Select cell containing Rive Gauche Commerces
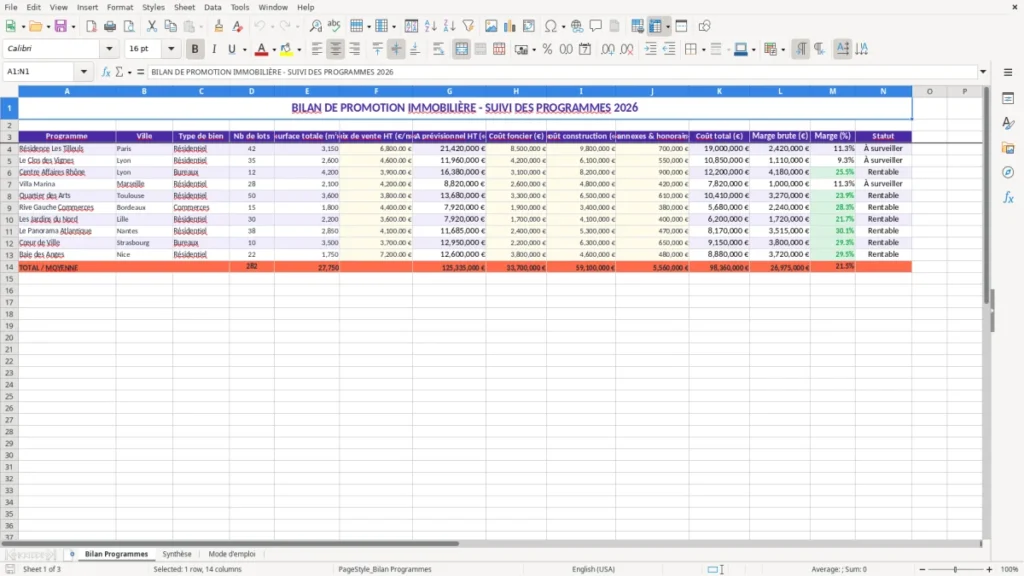 67,208
